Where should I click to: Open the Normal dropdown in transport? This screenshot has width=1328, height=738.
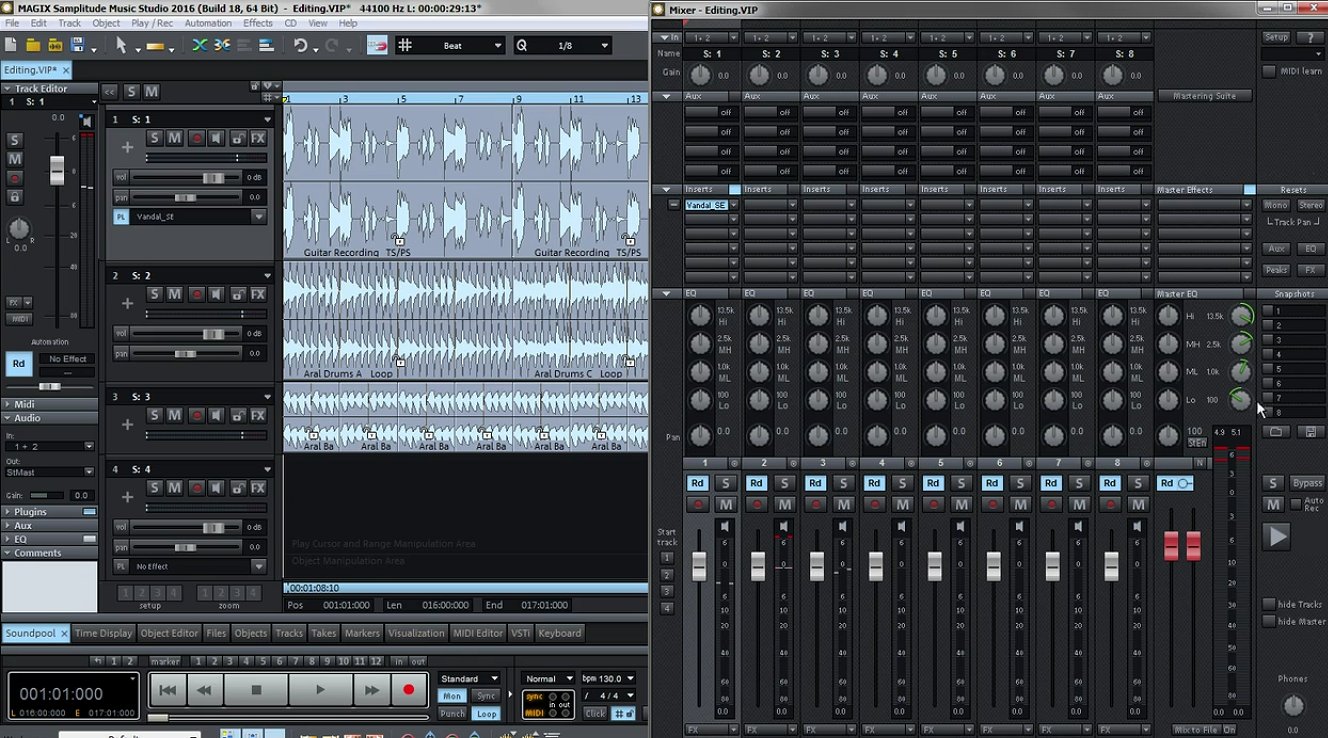click(549, 678)
